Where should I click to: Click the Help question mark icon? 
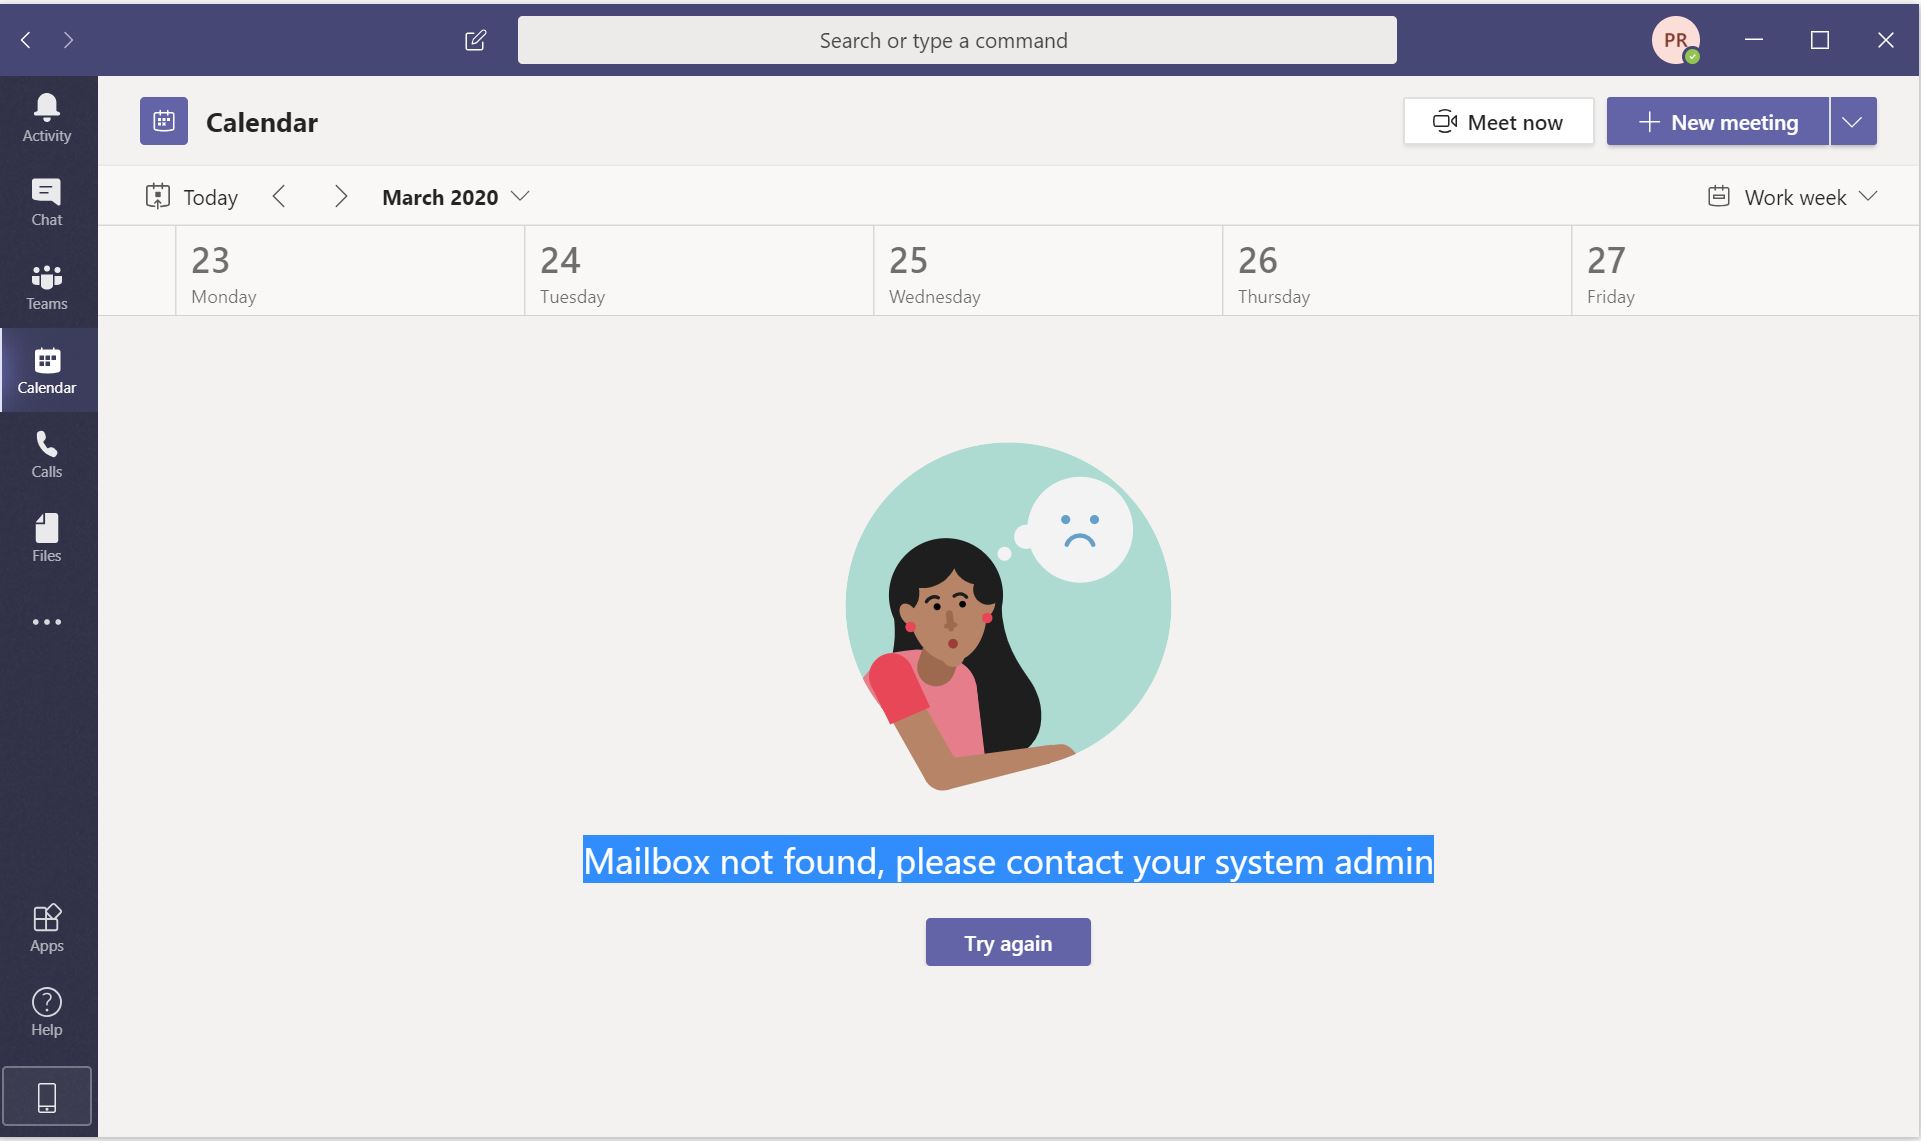tap(47, 1012)
